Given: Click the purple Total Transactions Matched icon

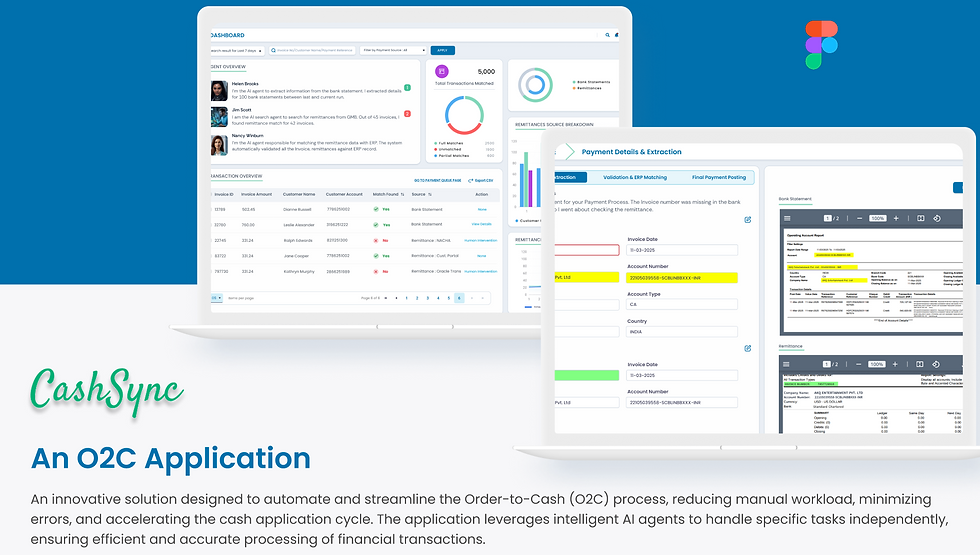Looking at the screenshot, I should coord(442,71).
